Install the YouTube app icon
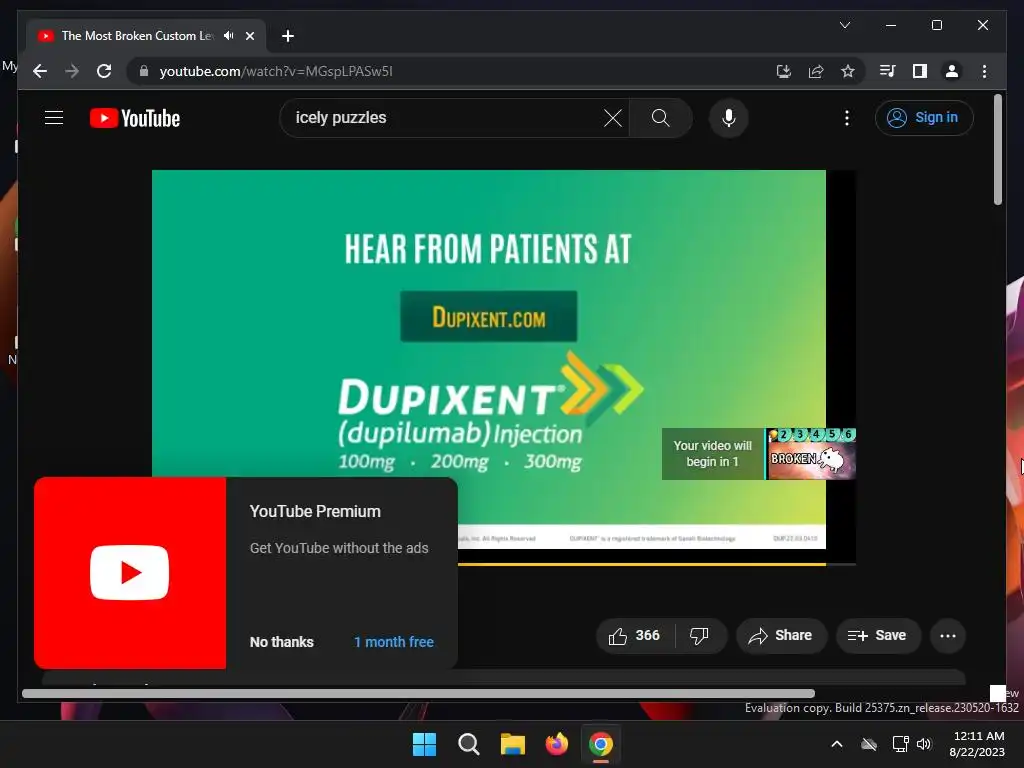 coord(784,71)
